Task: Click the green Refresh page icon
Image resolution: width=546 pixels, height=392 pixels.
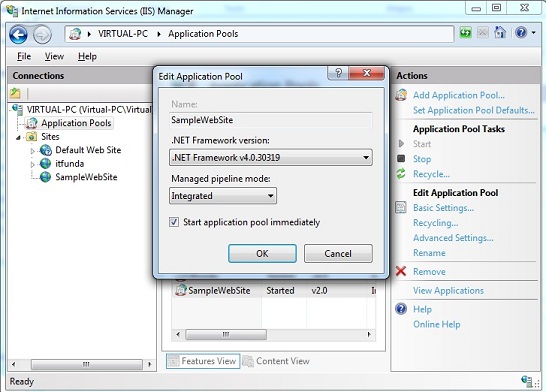Action: tap(465, 33)
